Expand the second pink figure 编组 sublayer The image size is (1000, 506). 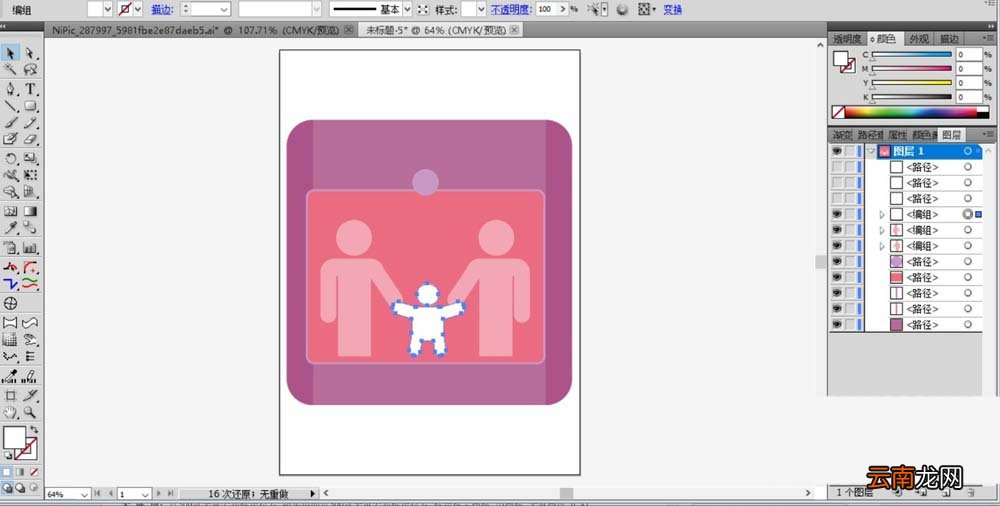click(x=883, y=246)
